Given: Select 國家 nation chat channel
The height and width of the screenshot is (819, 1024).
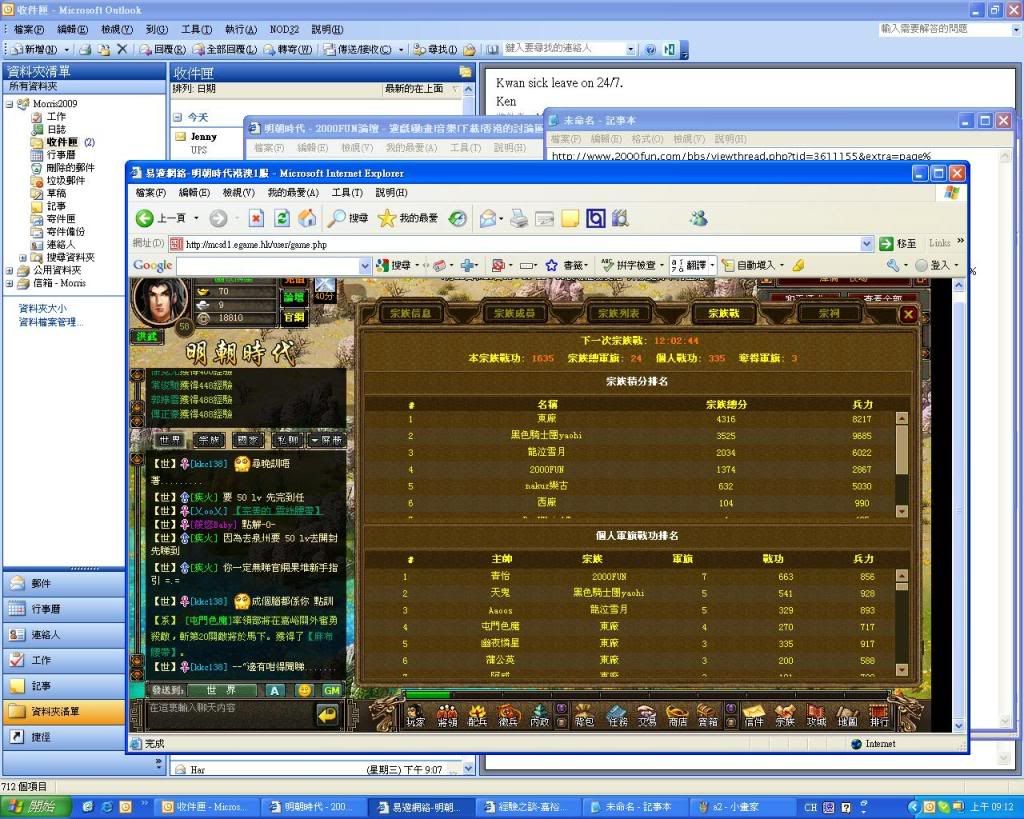Looking at the screenshot, I should [248, 440].
